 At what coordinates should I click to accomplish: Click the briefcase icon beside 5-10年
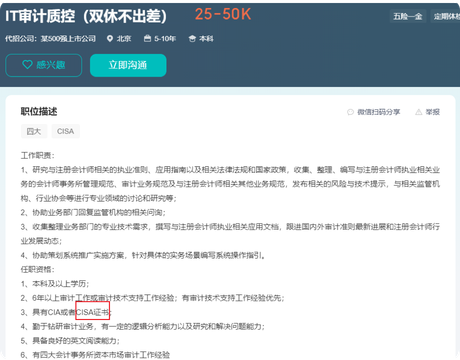tap(147, 38)
